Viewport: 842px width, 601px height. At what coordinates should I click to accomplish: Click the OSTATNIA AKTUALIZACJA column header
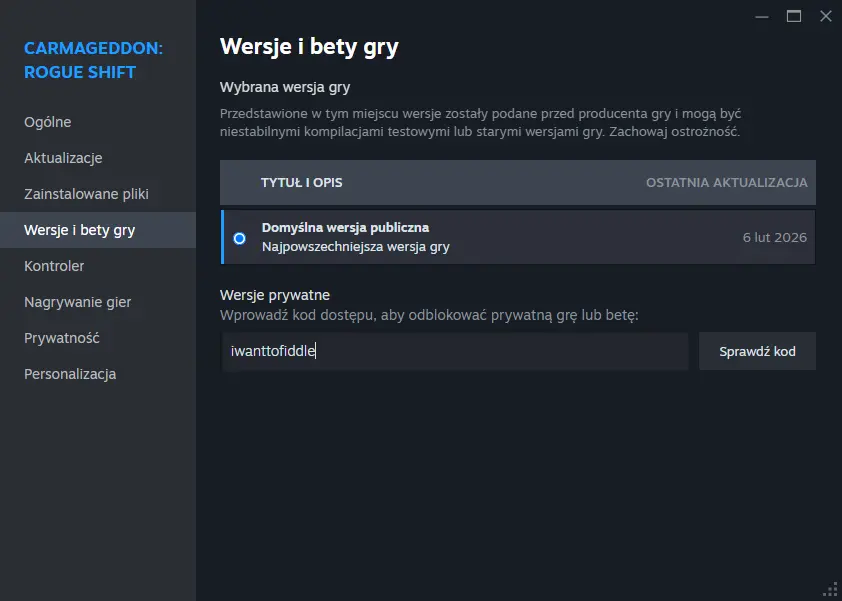pyautogui.click(x=726, y=183)
